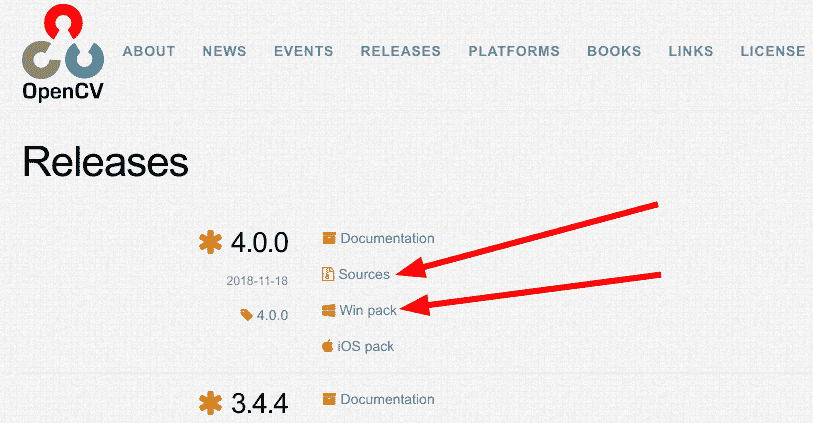Click the Apple icon beside iOS pack
This screenshot has height=423, width=813.
point(327,346)
